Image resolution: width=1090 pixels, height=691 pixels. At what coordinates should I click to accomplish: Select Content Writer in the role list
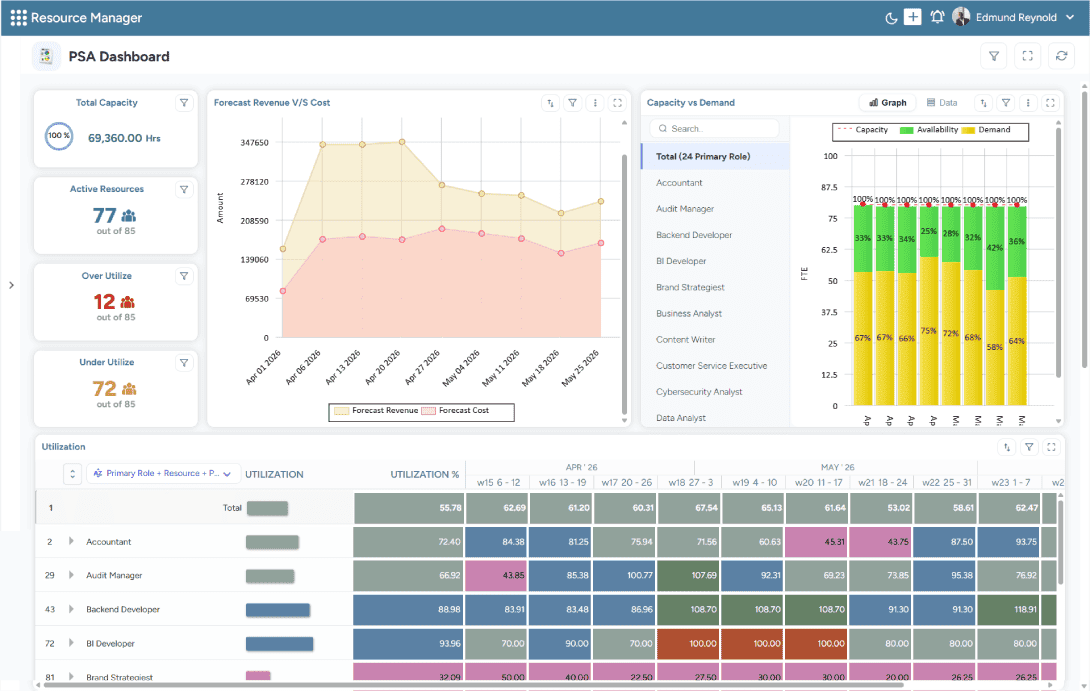point(715,340)
